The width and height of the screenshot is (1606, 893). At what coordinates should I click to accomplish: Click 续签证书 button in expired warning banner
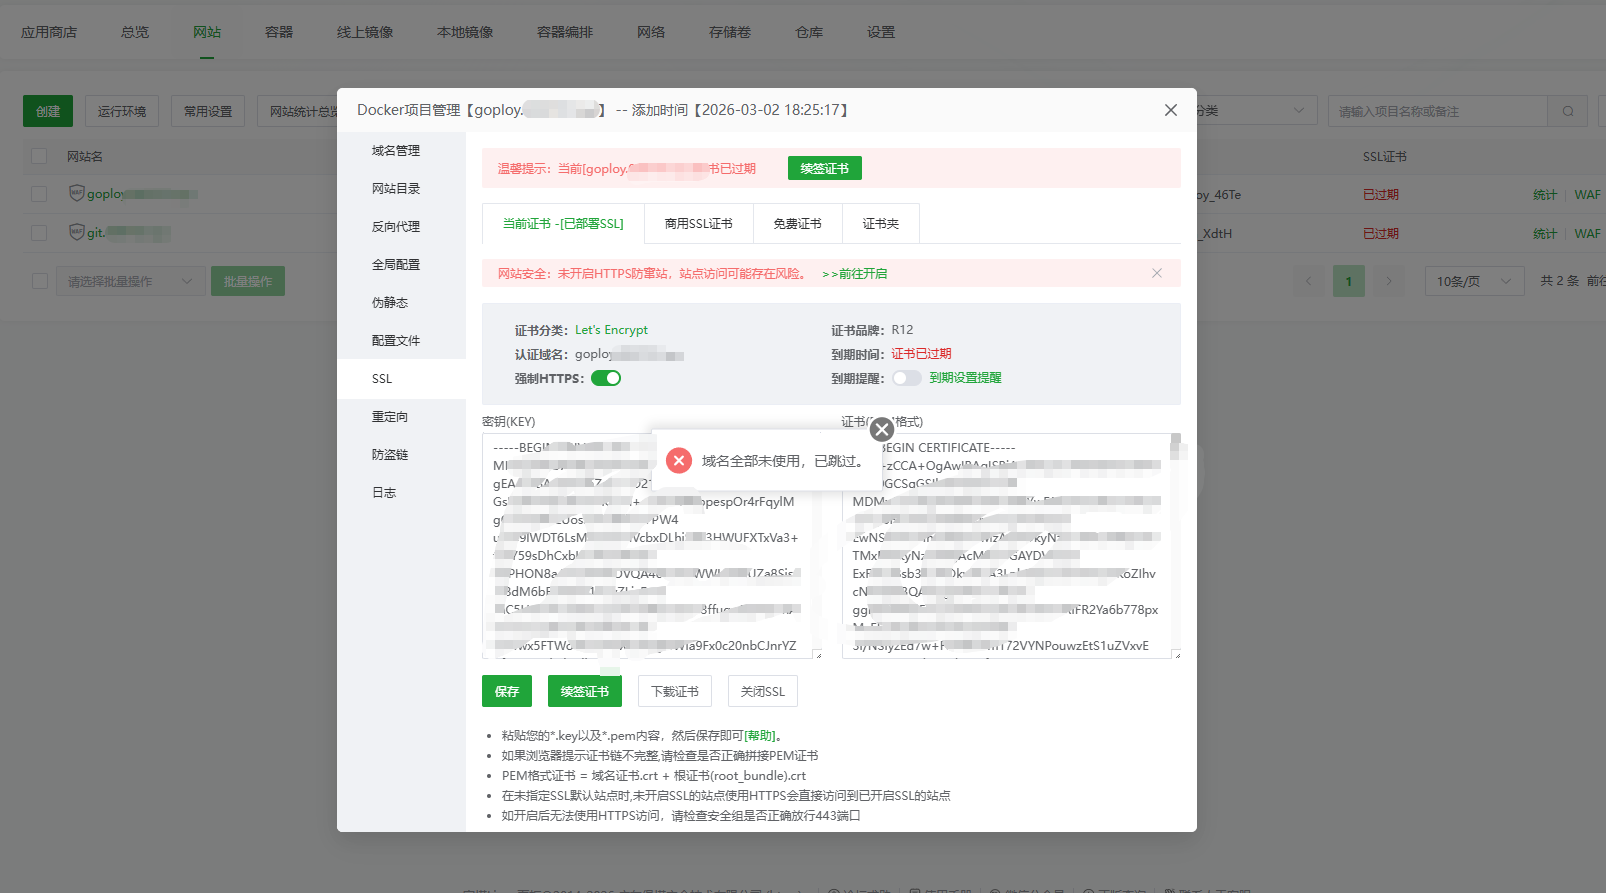(824, 168)
